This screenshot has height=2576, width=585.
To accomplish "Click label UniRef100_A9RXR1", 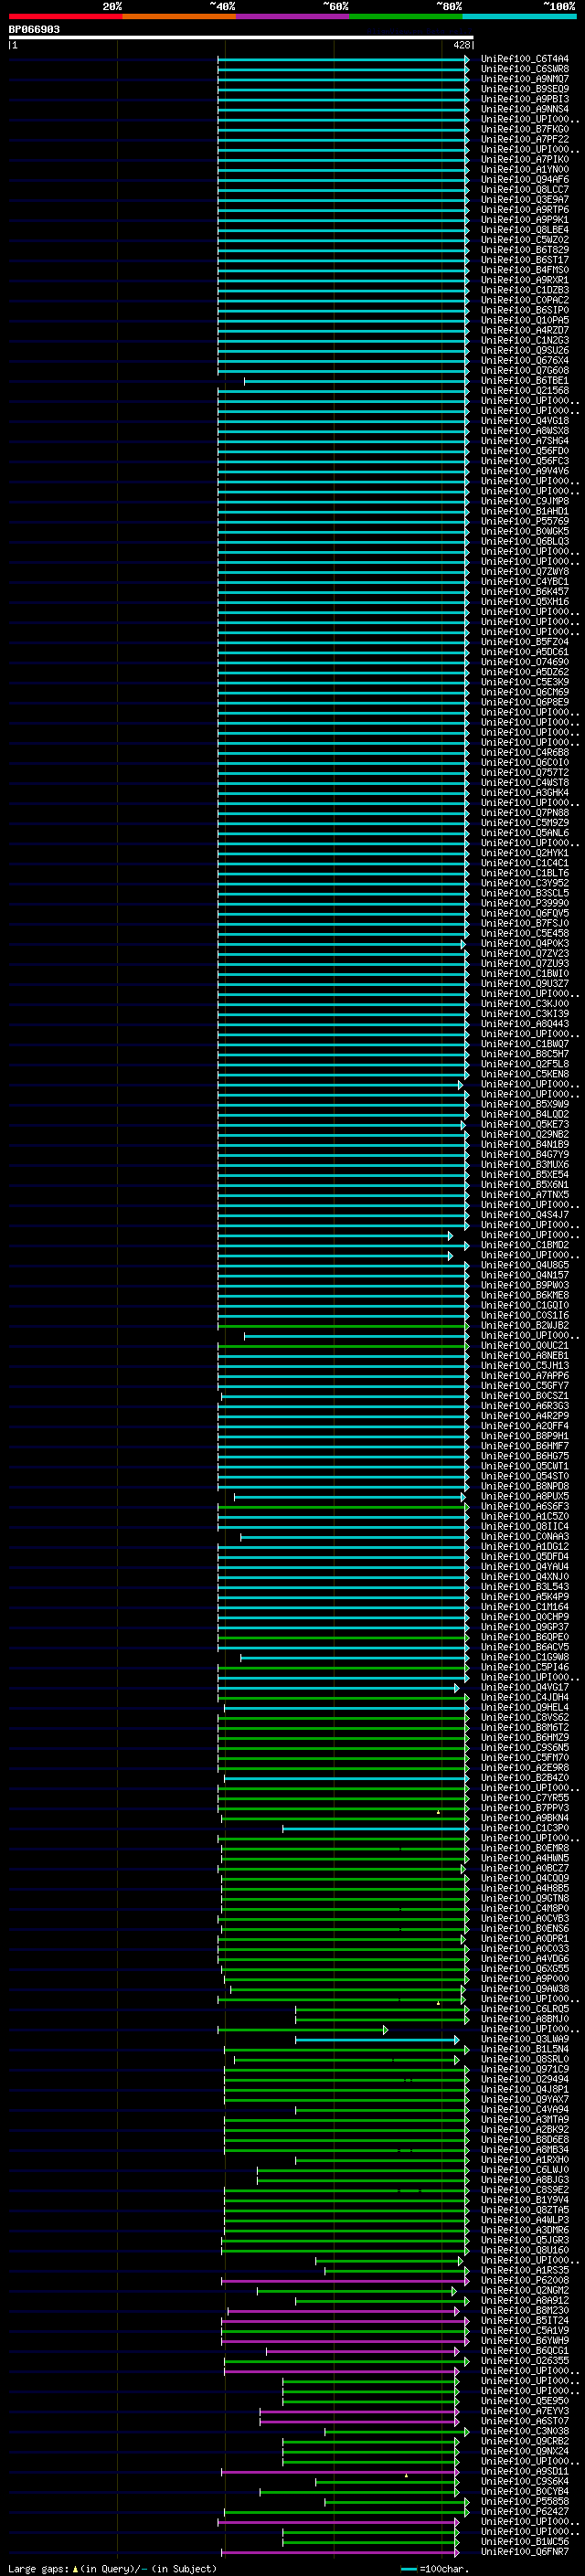I will coord(525,280).
